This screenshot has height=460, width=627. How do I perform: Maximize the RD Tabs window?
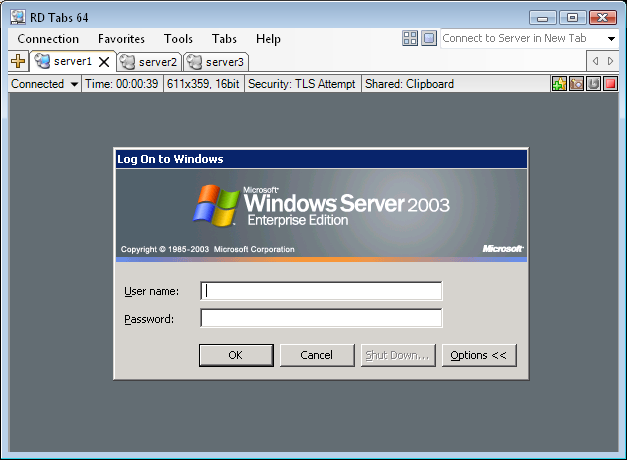[x=573, y=18]
